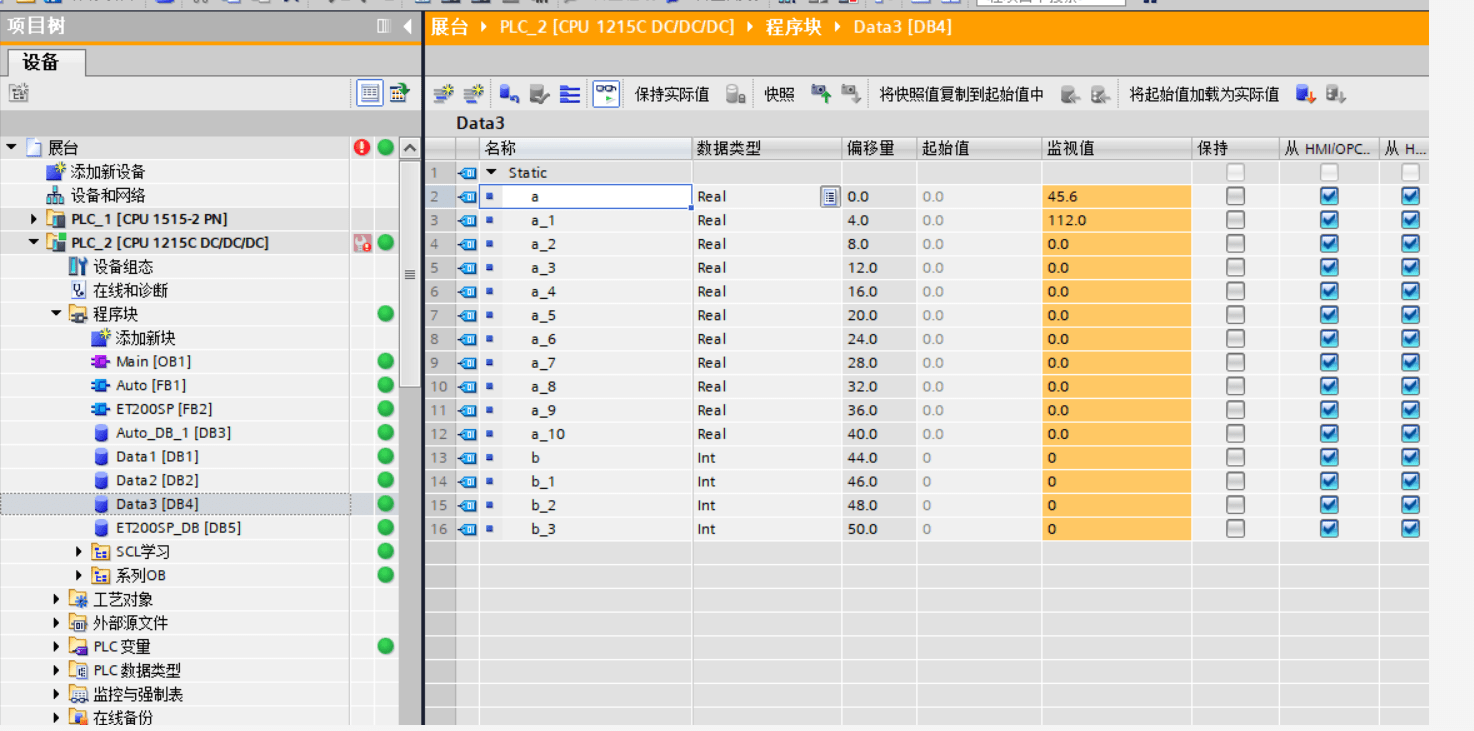Open the data type dropdown for variable a

pos(829,196)
